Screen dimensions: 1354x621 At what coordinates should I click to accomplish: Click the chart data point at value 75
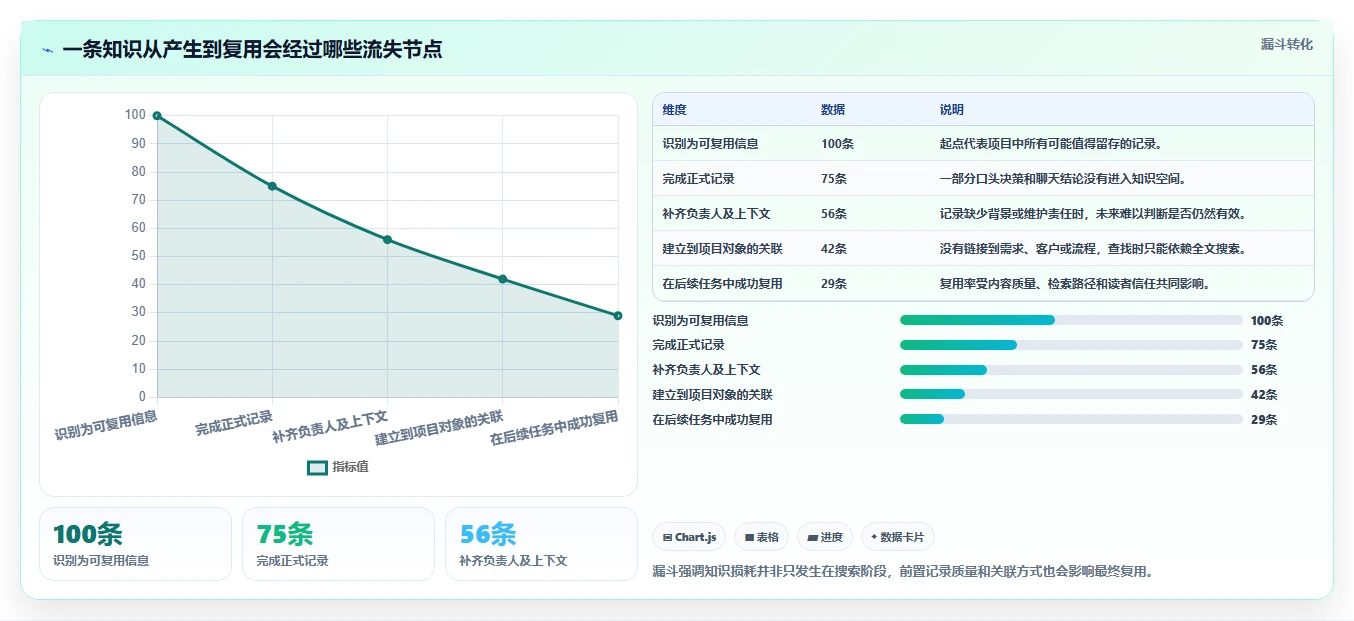coord(272,186)
